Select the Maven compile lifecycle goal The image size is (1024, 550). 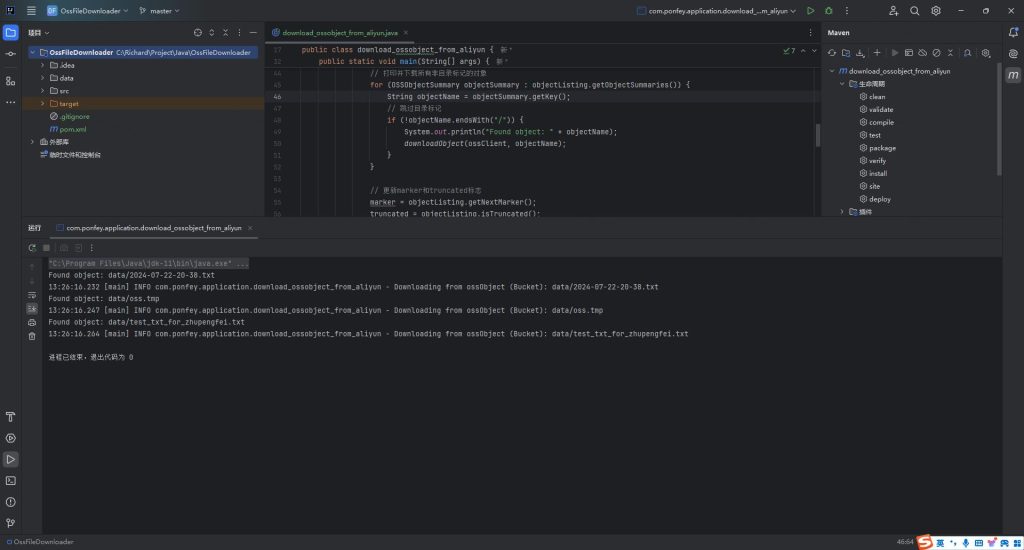pyautogui.click(x=881, y=122)
